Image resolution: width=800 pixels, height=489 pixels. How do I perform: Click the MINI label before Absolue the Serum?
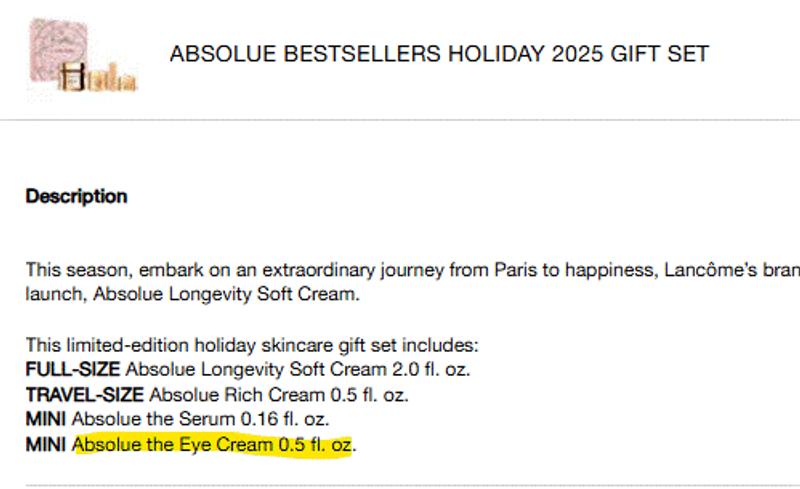coord(46,419)
